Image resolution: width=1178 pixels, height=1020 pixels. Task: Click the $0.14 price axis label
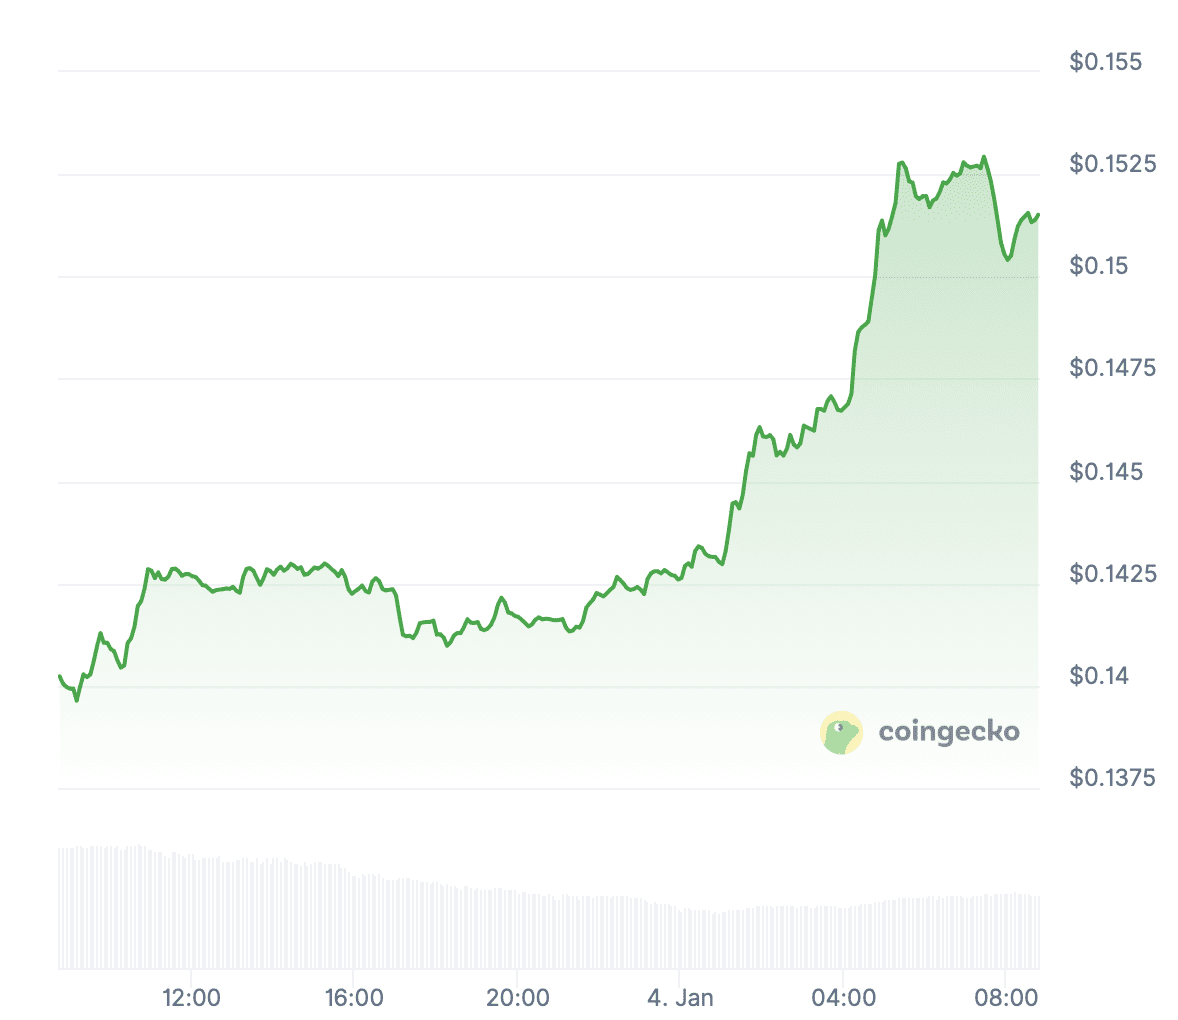1098,676
